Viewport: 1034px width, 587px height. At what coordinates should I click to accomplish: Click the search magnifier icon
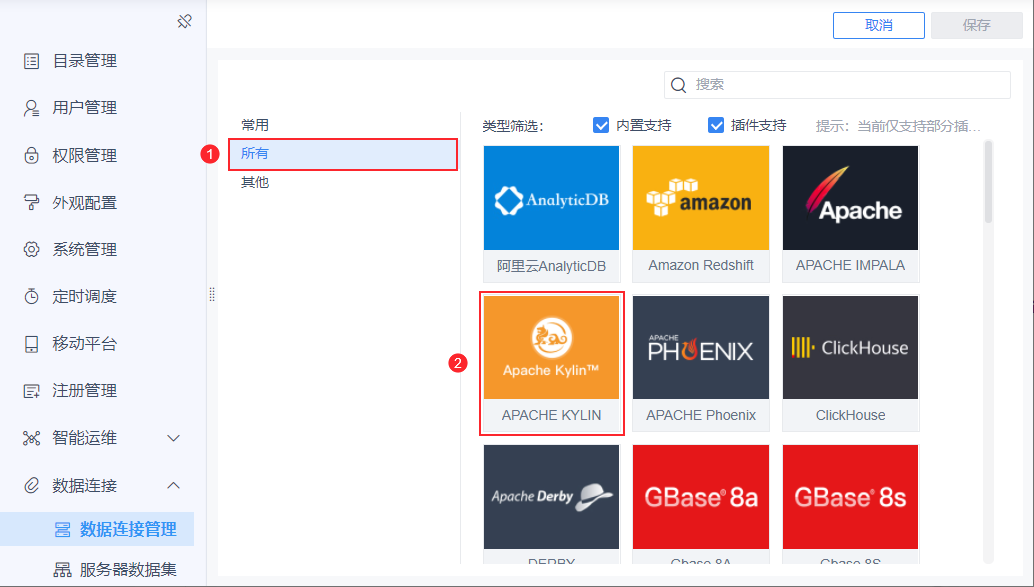click(679, 85)
